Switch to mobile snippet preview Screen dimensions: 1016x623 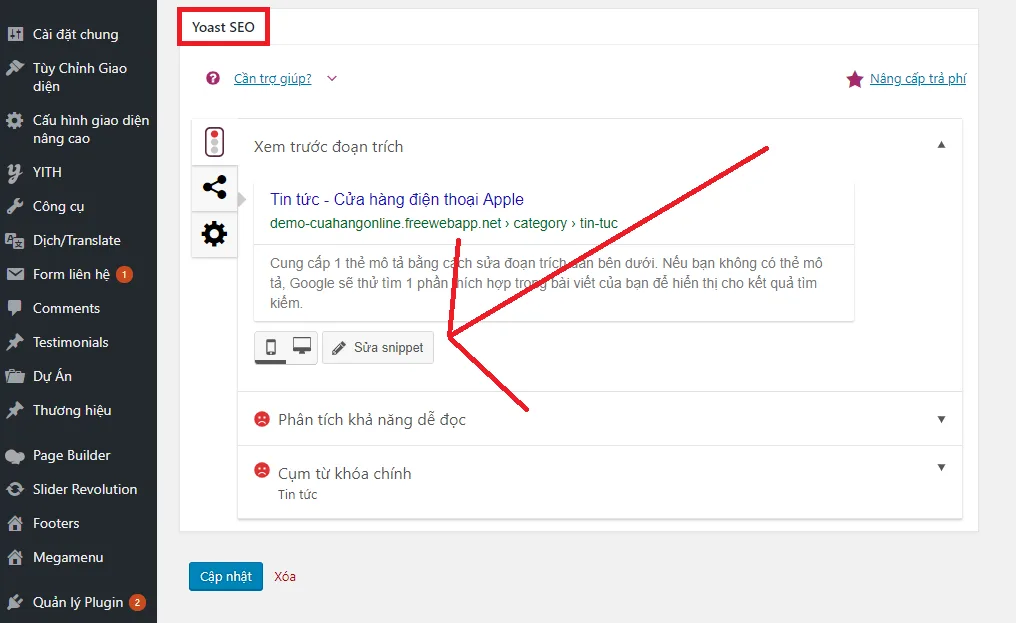[270, 347]
